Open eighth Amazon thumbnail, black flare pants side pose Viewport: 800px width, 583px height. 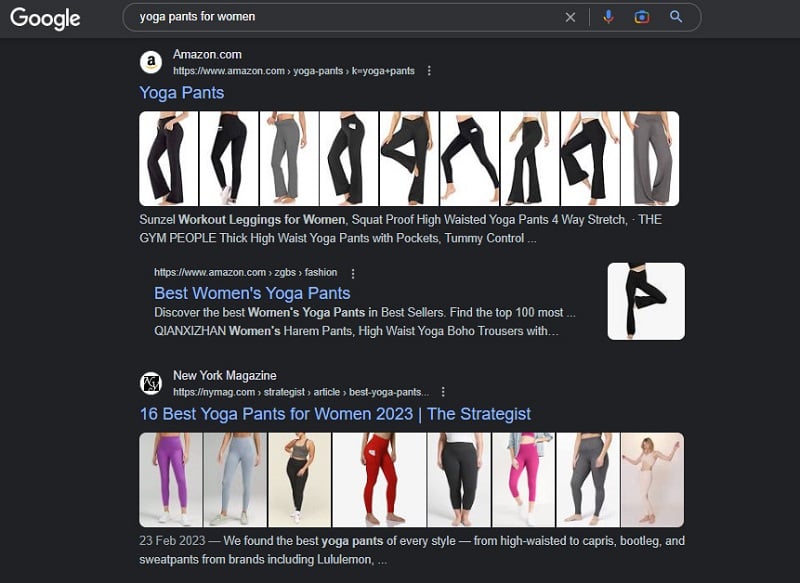point(590,159)
